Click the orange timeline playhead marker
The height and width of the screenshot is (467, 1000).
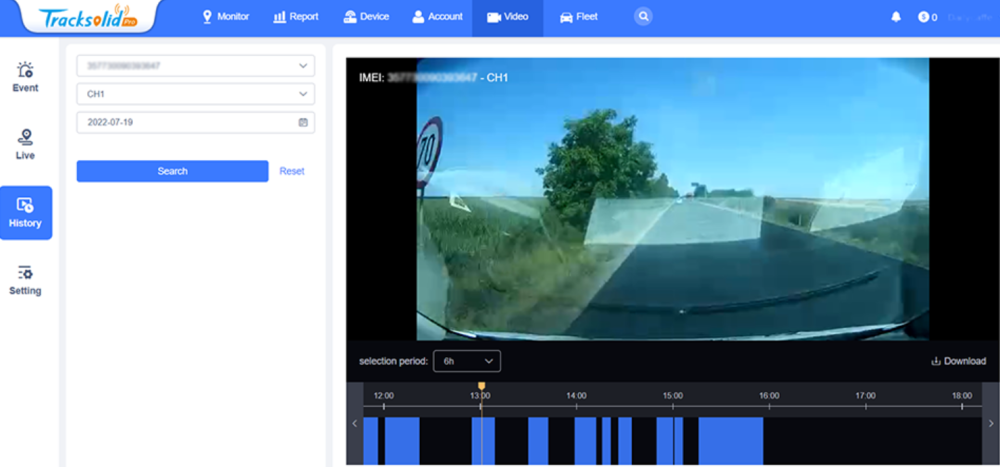pos(481,386)
